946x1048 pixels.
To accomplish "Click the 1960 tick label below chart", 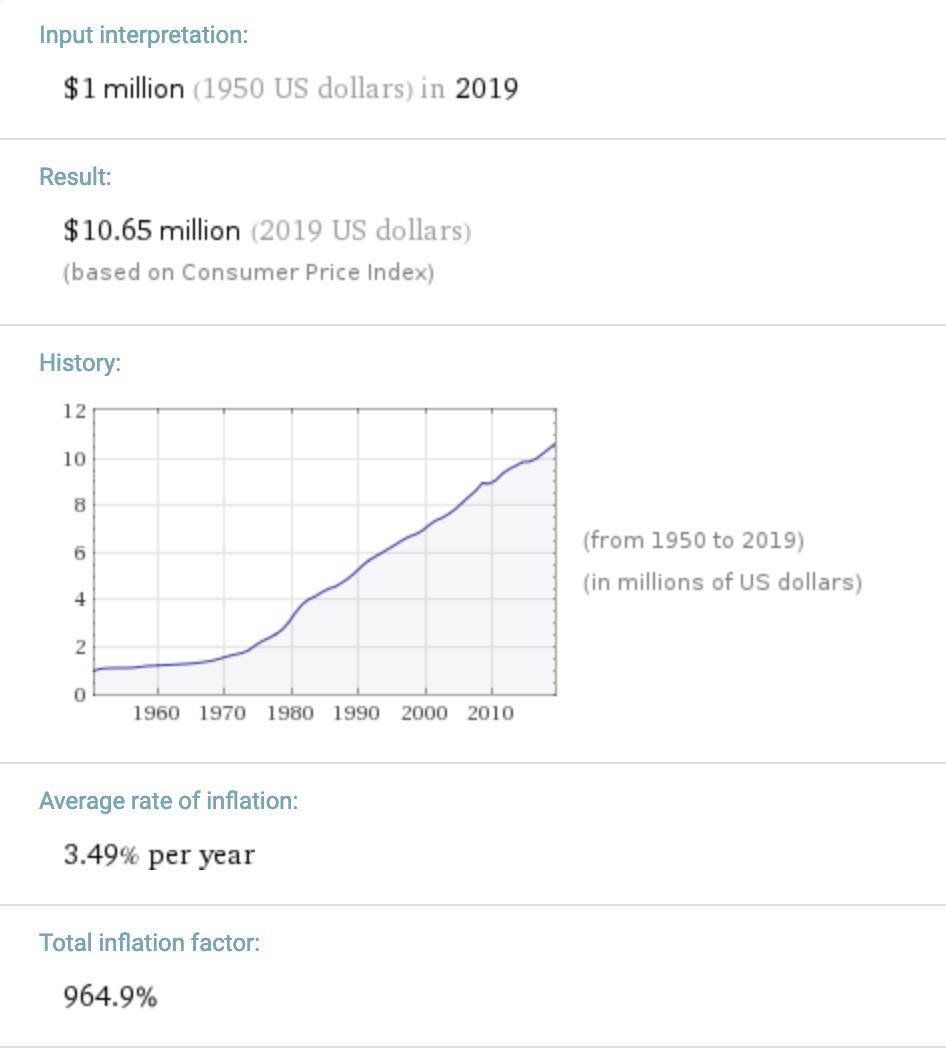I will click(x=156, y=713).
